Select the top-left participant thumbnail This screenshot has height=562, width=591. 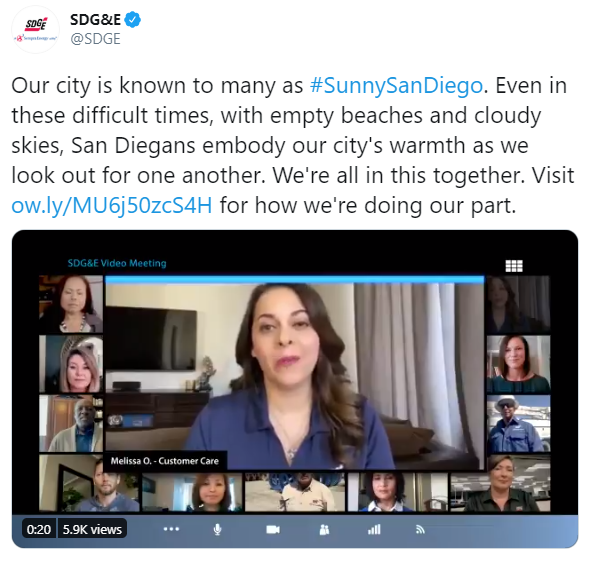(x=71, y=304)
